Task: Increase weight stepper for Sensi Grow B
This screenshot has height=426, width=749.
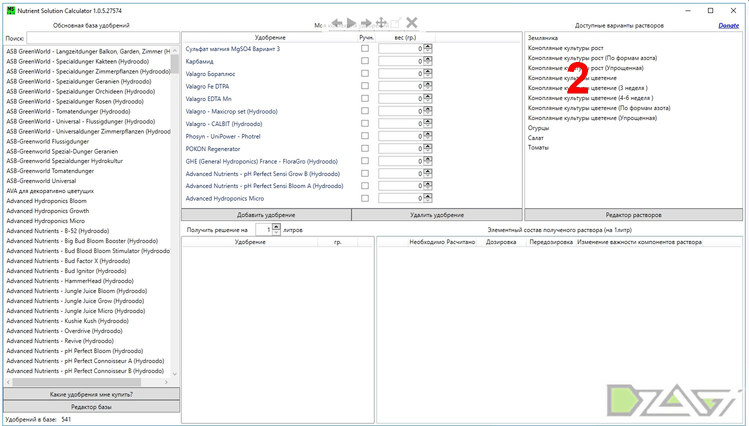Action: [x=428, y=171]
